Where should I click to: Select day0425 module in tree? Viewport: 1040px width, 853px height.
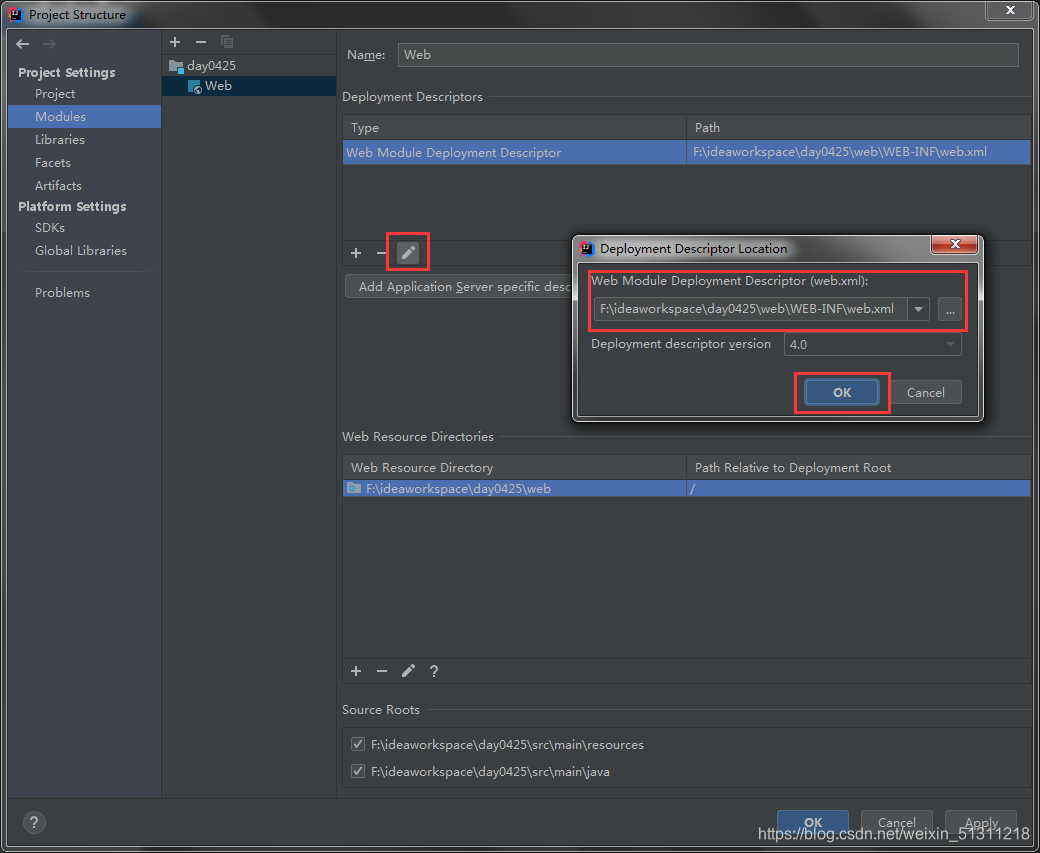[x=211, y=66]
